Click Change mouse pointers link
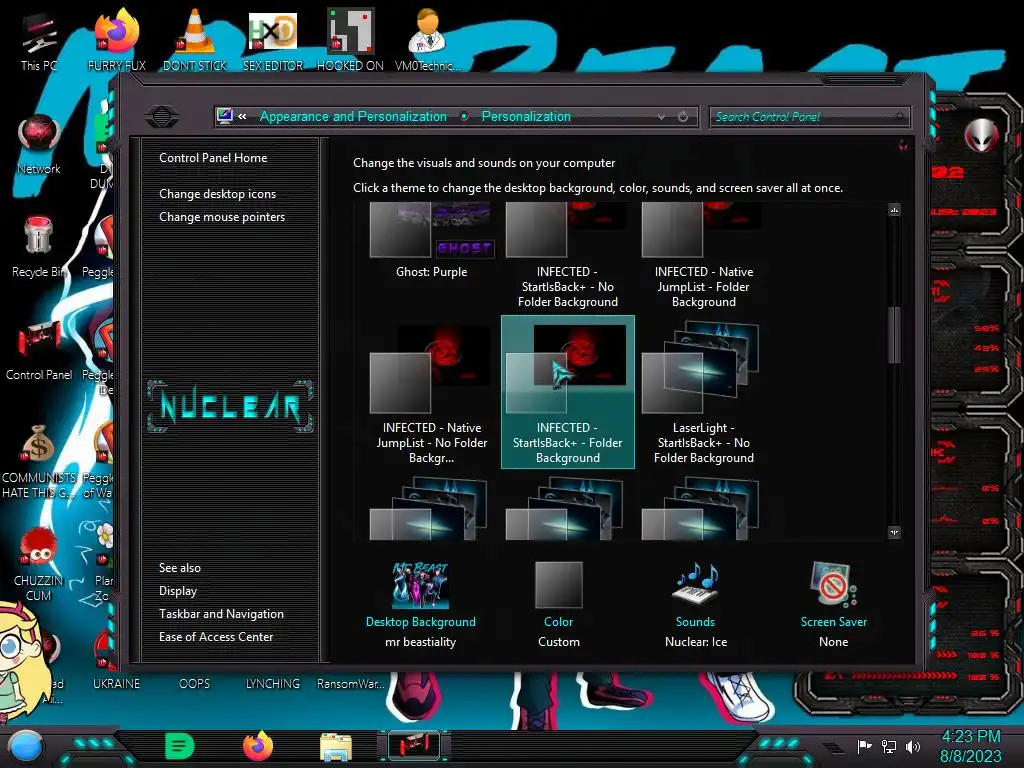 tap(222, 217)
